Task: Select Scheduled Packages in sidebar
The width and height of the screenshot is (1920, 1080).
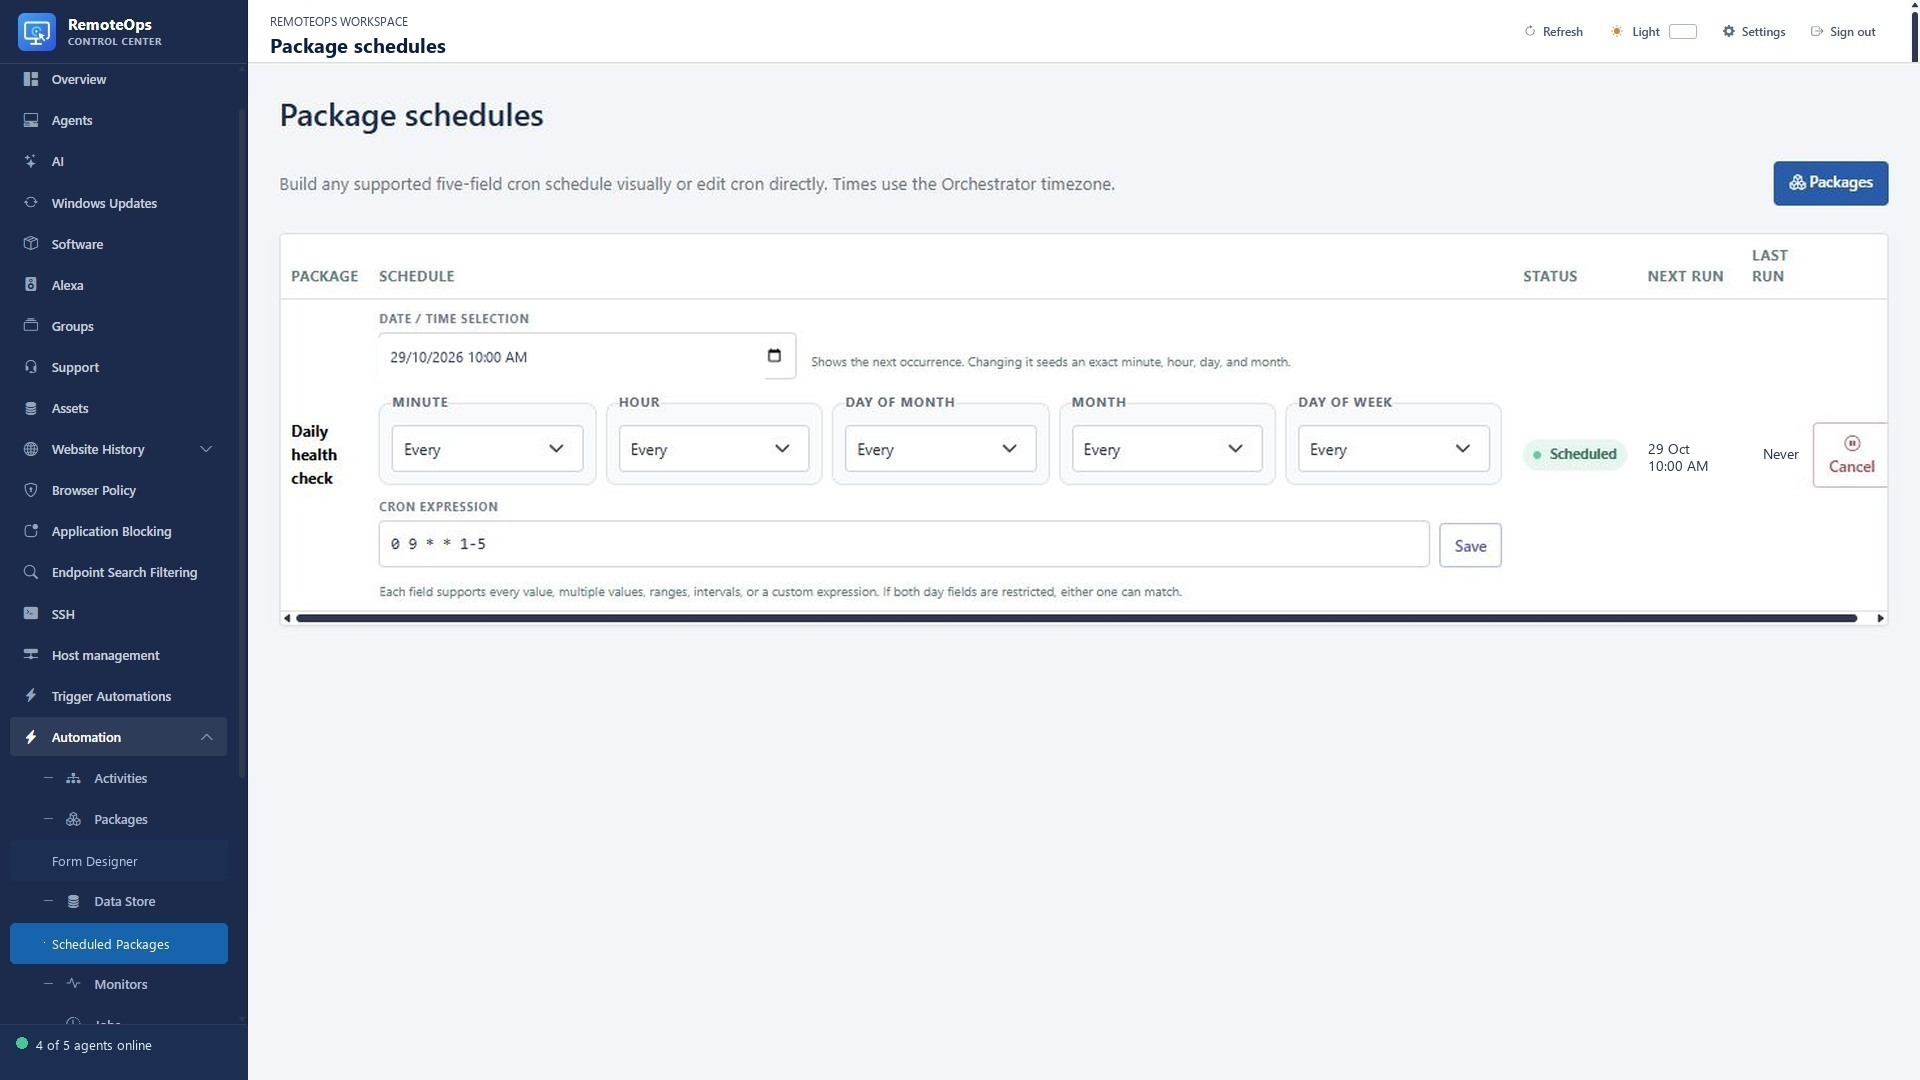Action: click(x=119, y=944)
